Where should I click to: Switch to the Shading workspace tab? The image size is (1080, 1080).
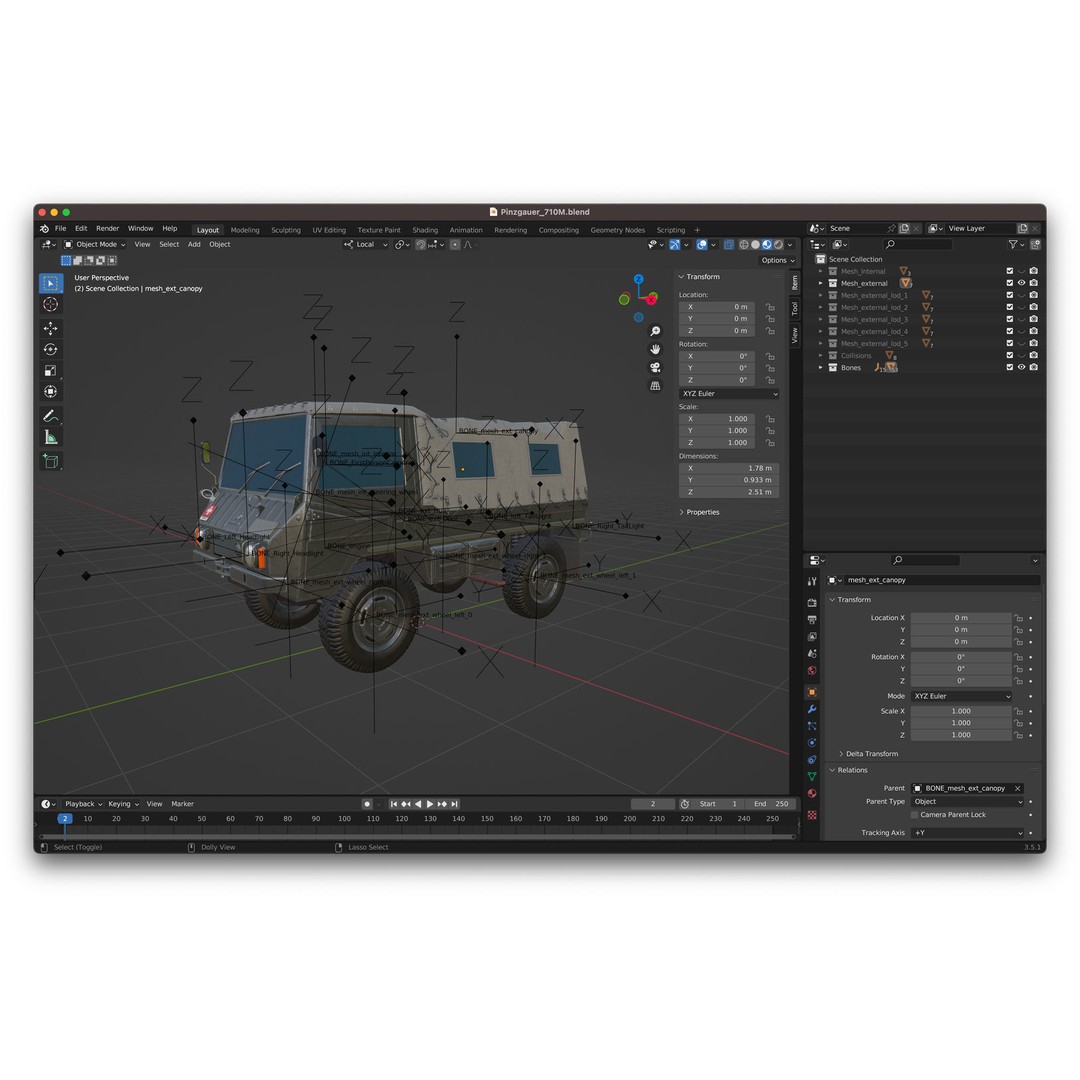coord(425,230)
